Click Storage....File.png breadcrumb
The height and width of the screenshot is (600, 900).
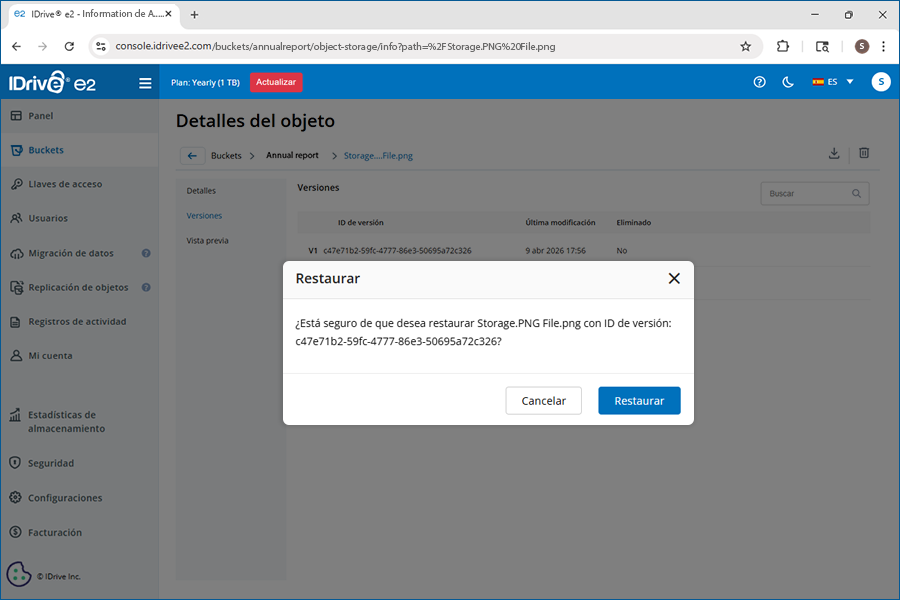coord(378,156)
